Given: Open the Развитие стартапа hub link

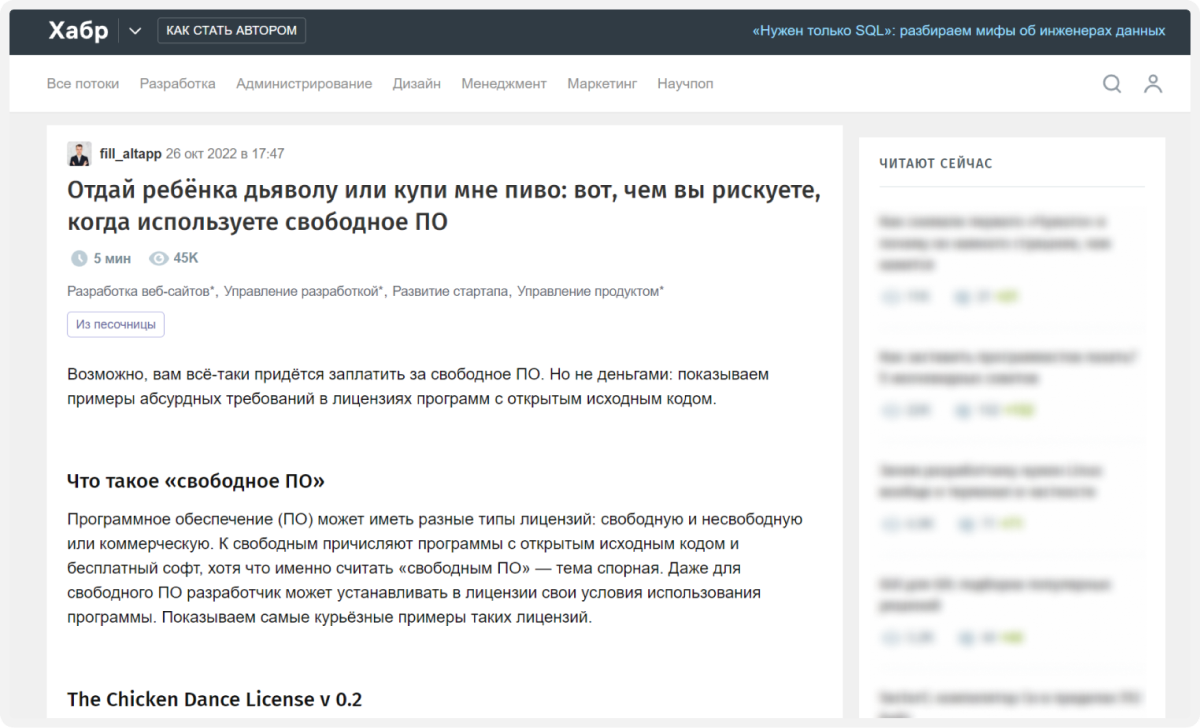Looking at the screenshot, I should (451, 291).
